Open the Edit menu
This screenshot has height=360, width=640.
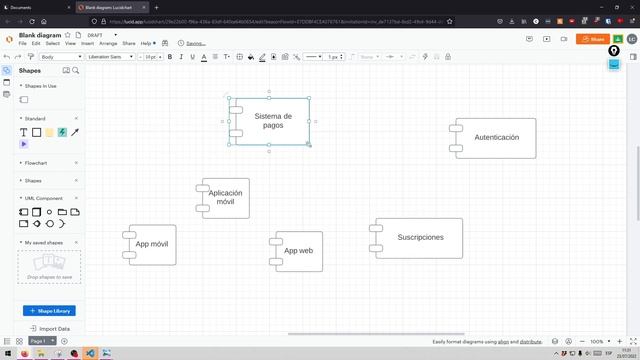[36, 43]
